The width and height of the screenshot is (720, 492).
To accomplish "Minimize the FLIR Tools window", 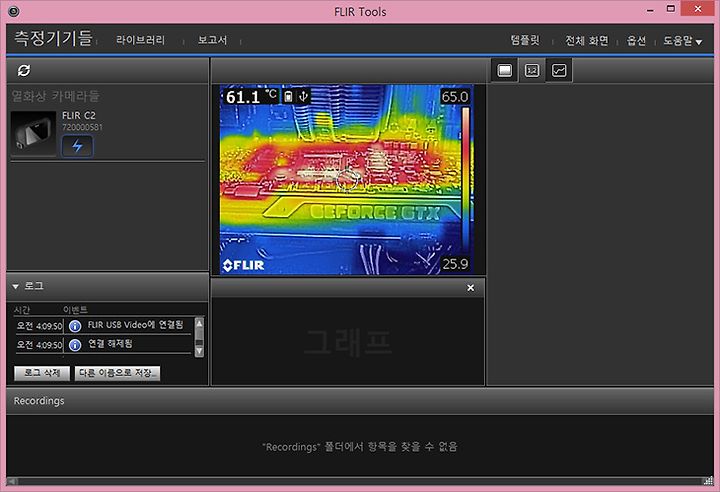I will 650,9.
